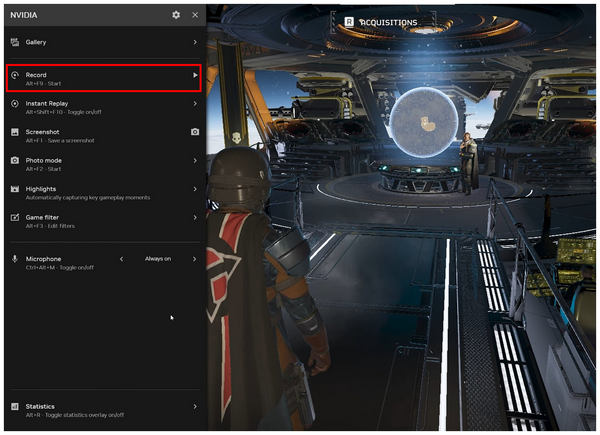Click the Statistics chart icon

pos(15,406)
